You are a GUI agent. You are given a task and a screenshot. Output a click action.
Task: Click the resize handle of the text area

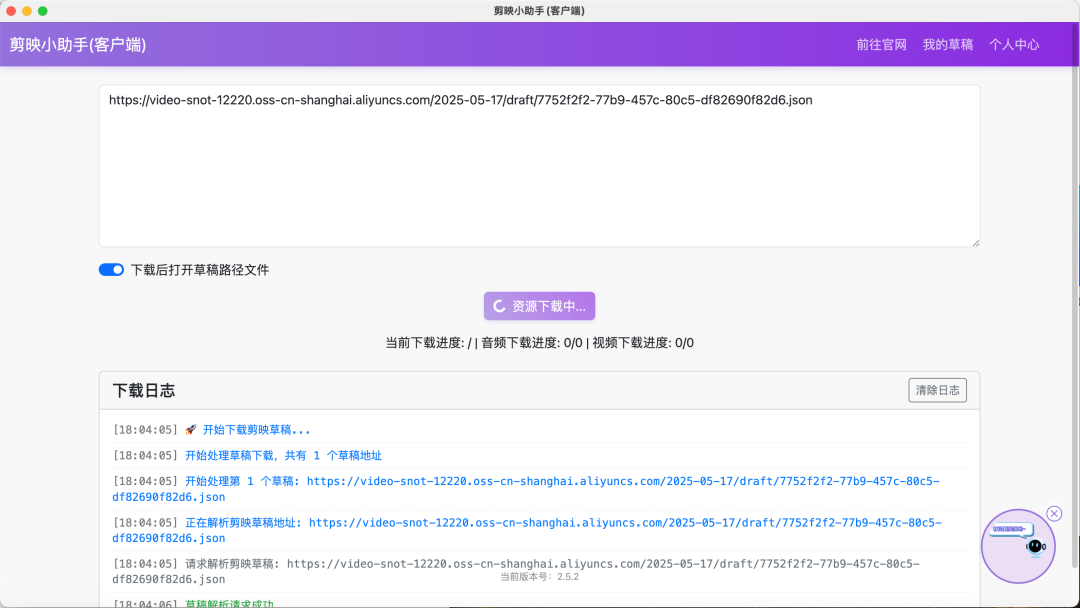click(x=975, y=242)
